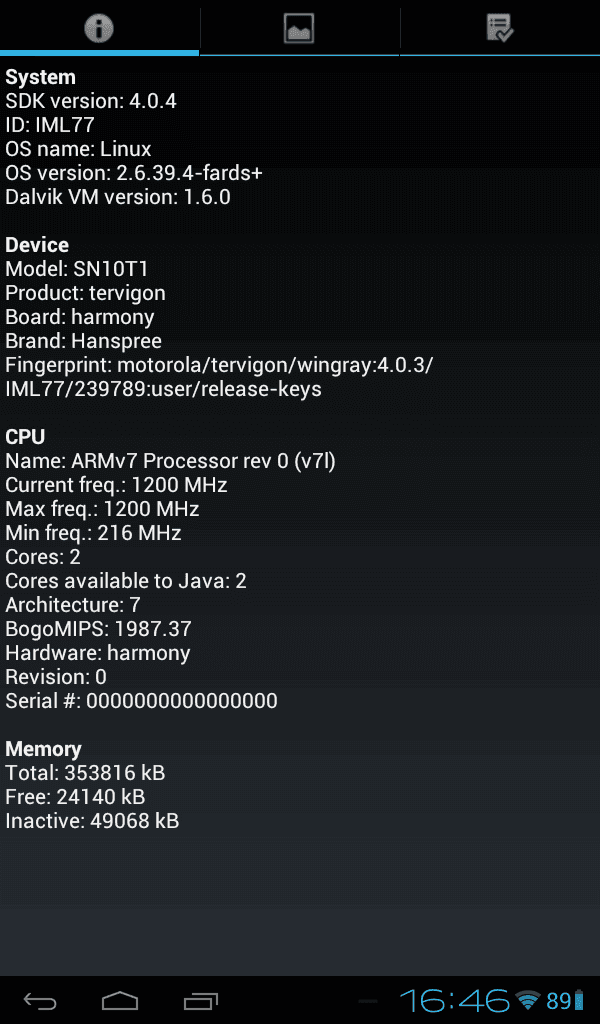Tap the Fingerprint motorola/tervigon line
Screen dimensions: 600x1024
[219, 377]
